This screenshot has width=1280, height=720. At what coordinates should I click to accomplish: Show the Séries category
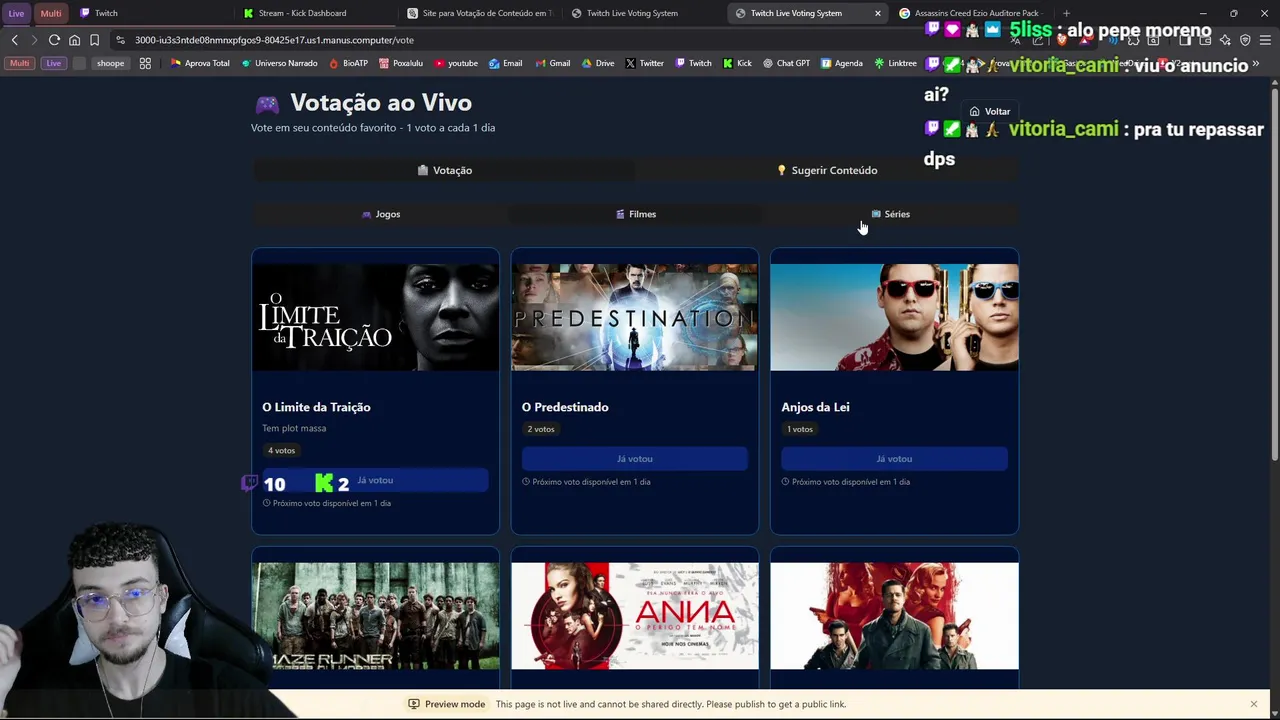pos(890,214)
